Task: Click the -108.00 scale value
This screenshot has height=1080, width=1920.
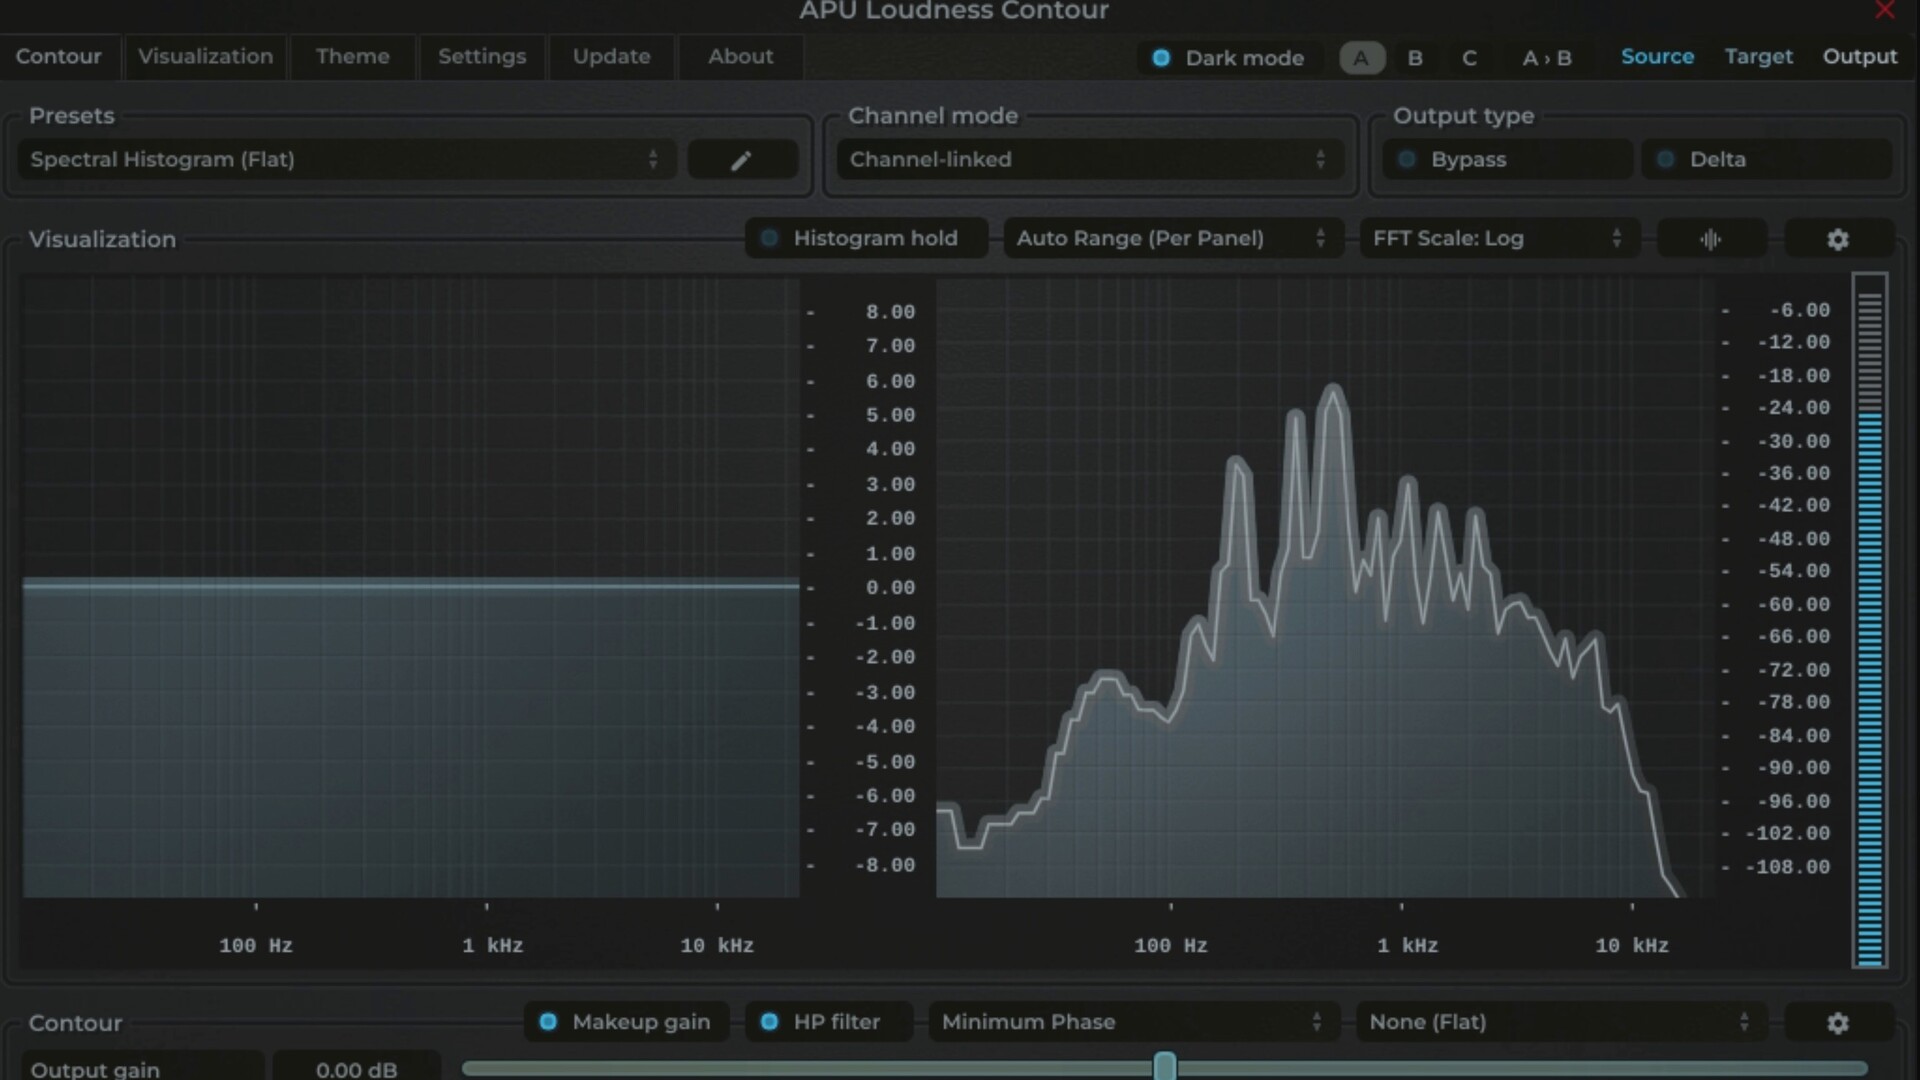Action: tap(1788, 867)
